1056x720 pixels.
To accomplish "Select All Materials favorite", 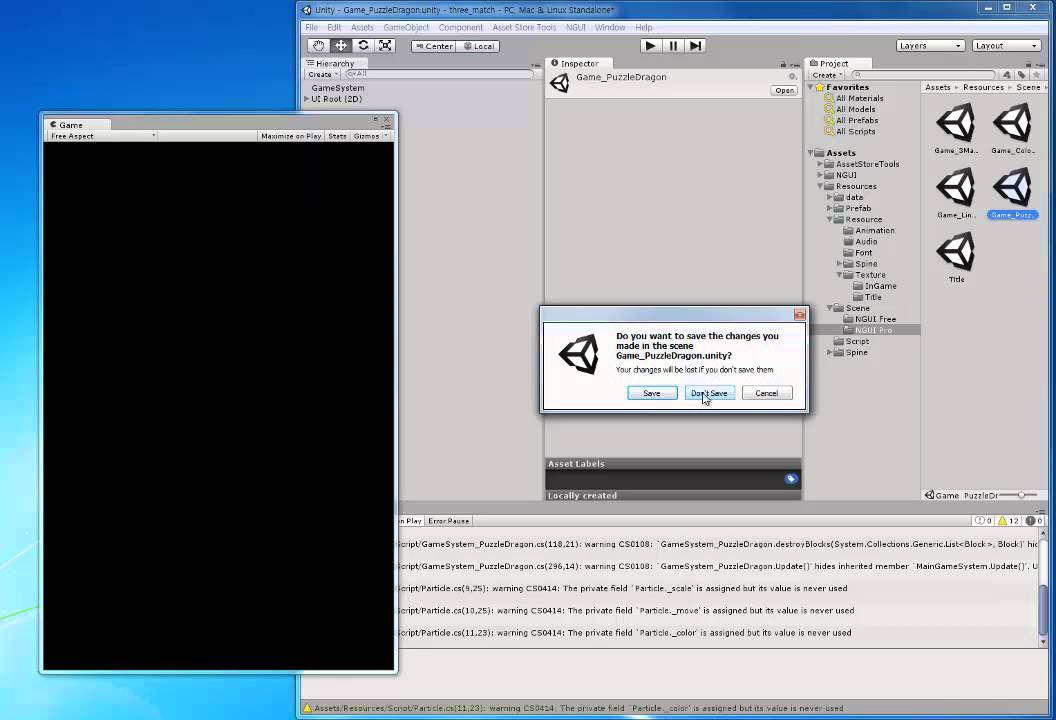I will 859,98.
